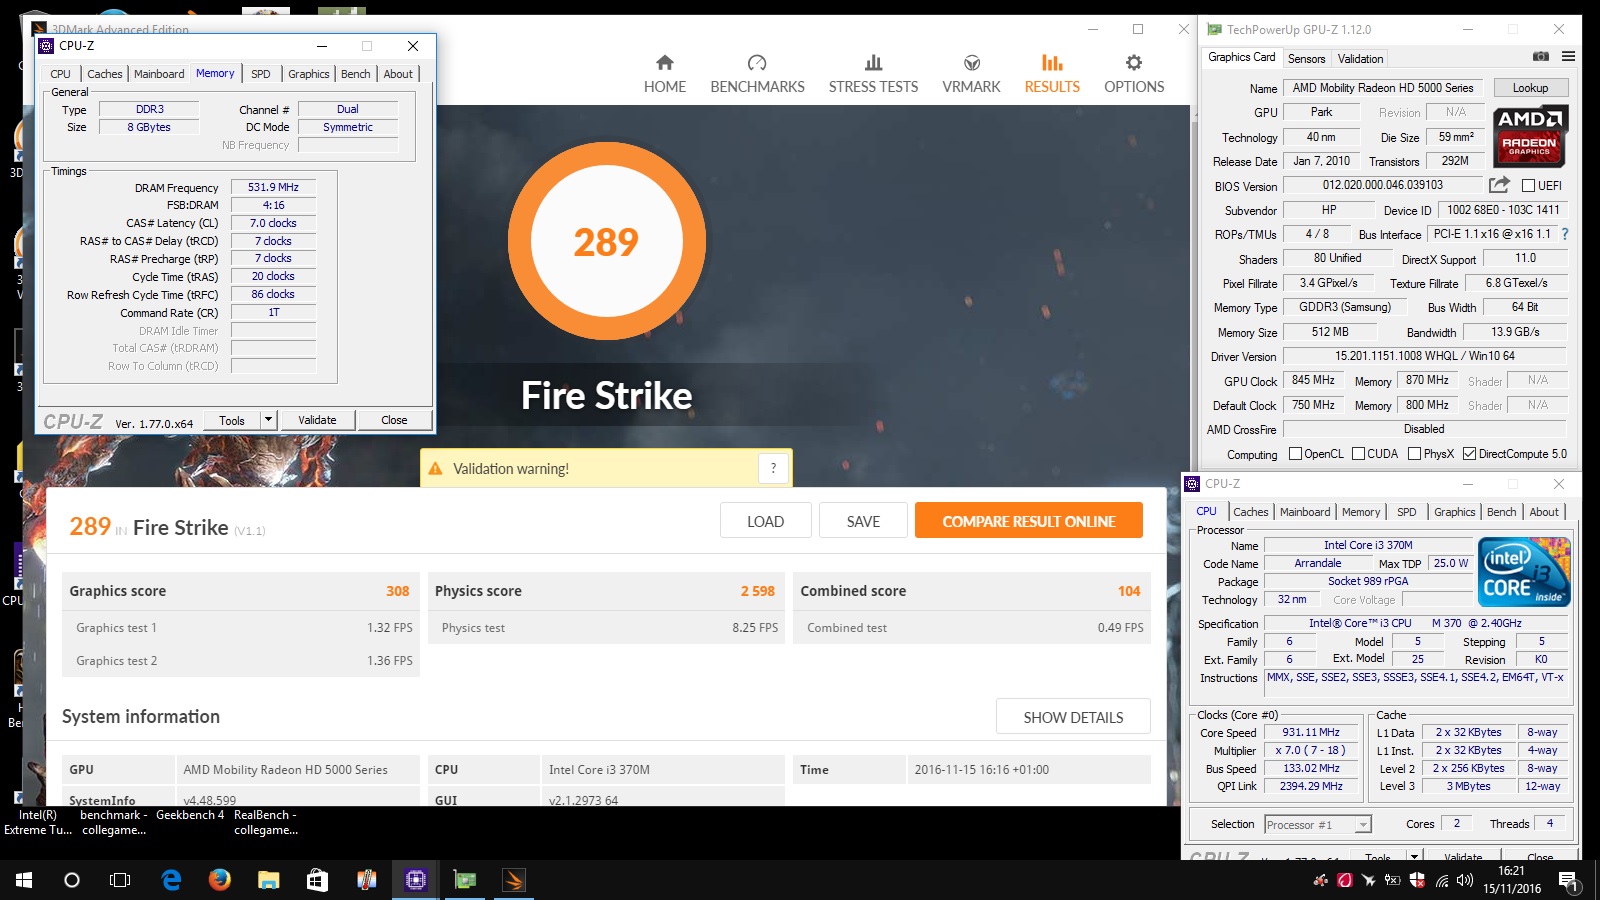Image resolution: width=1600 pixels, height=900 pixels.
Task: Click the 289 score circle in 3DMark
Action: 606,242
